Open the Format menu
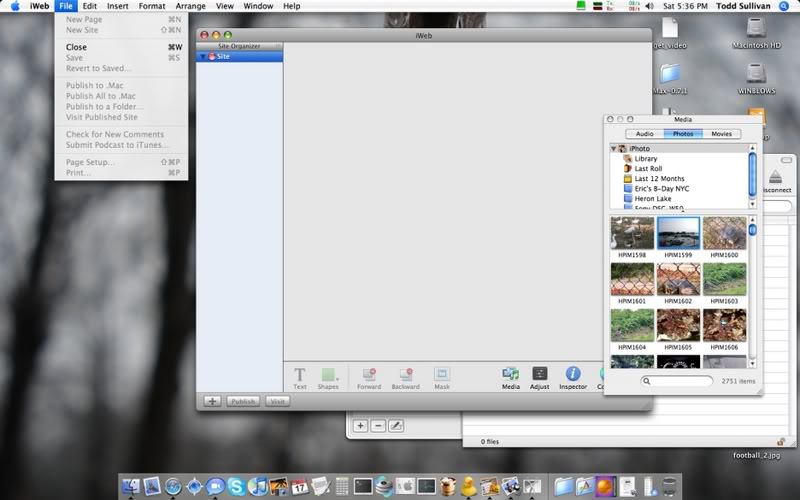Image resolution: width=800 pixels, height=500 pixels. pos(152,6)
